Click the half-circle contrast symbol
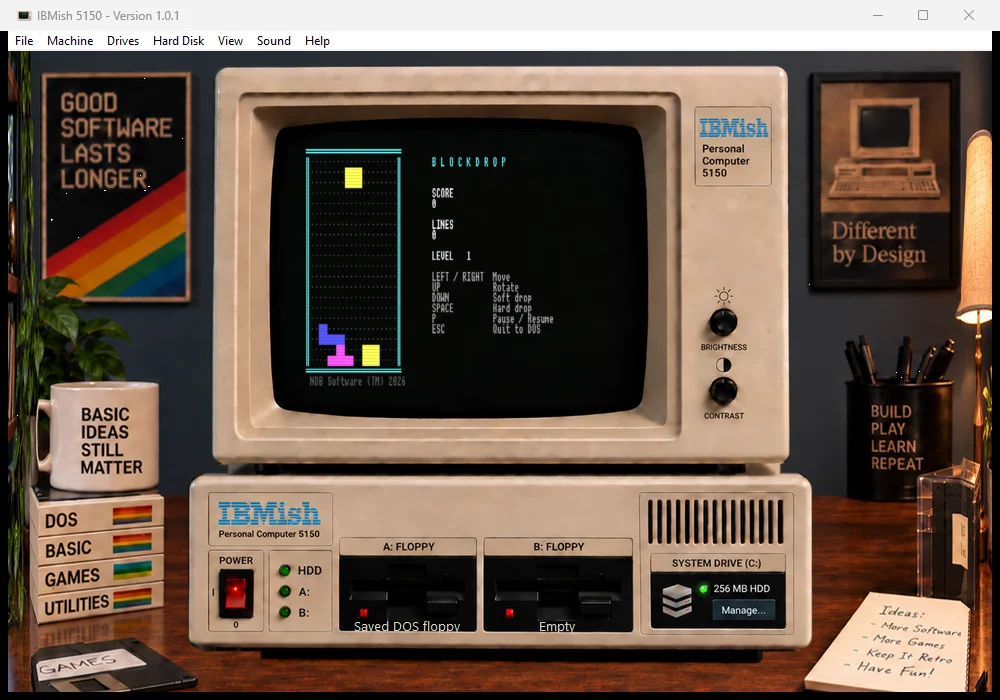Screen dimensions: 1000x700 723,365
